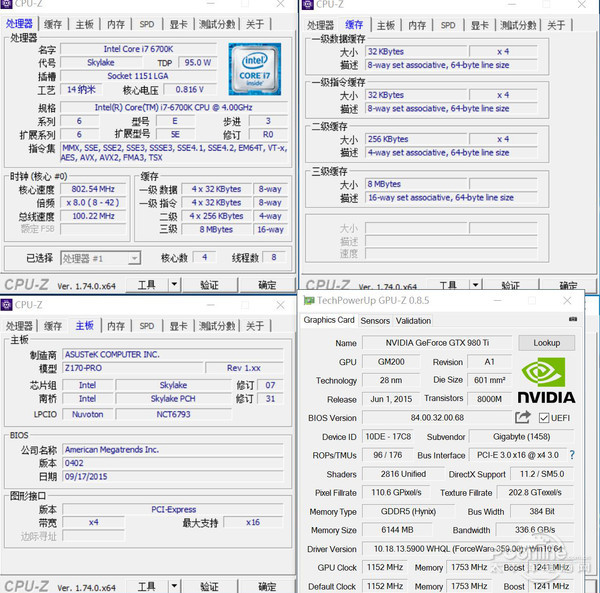Click the 8 MBytes L3 size in cache window
The width and height of the screenshot is (600, 593).
(x=416, y=184)
